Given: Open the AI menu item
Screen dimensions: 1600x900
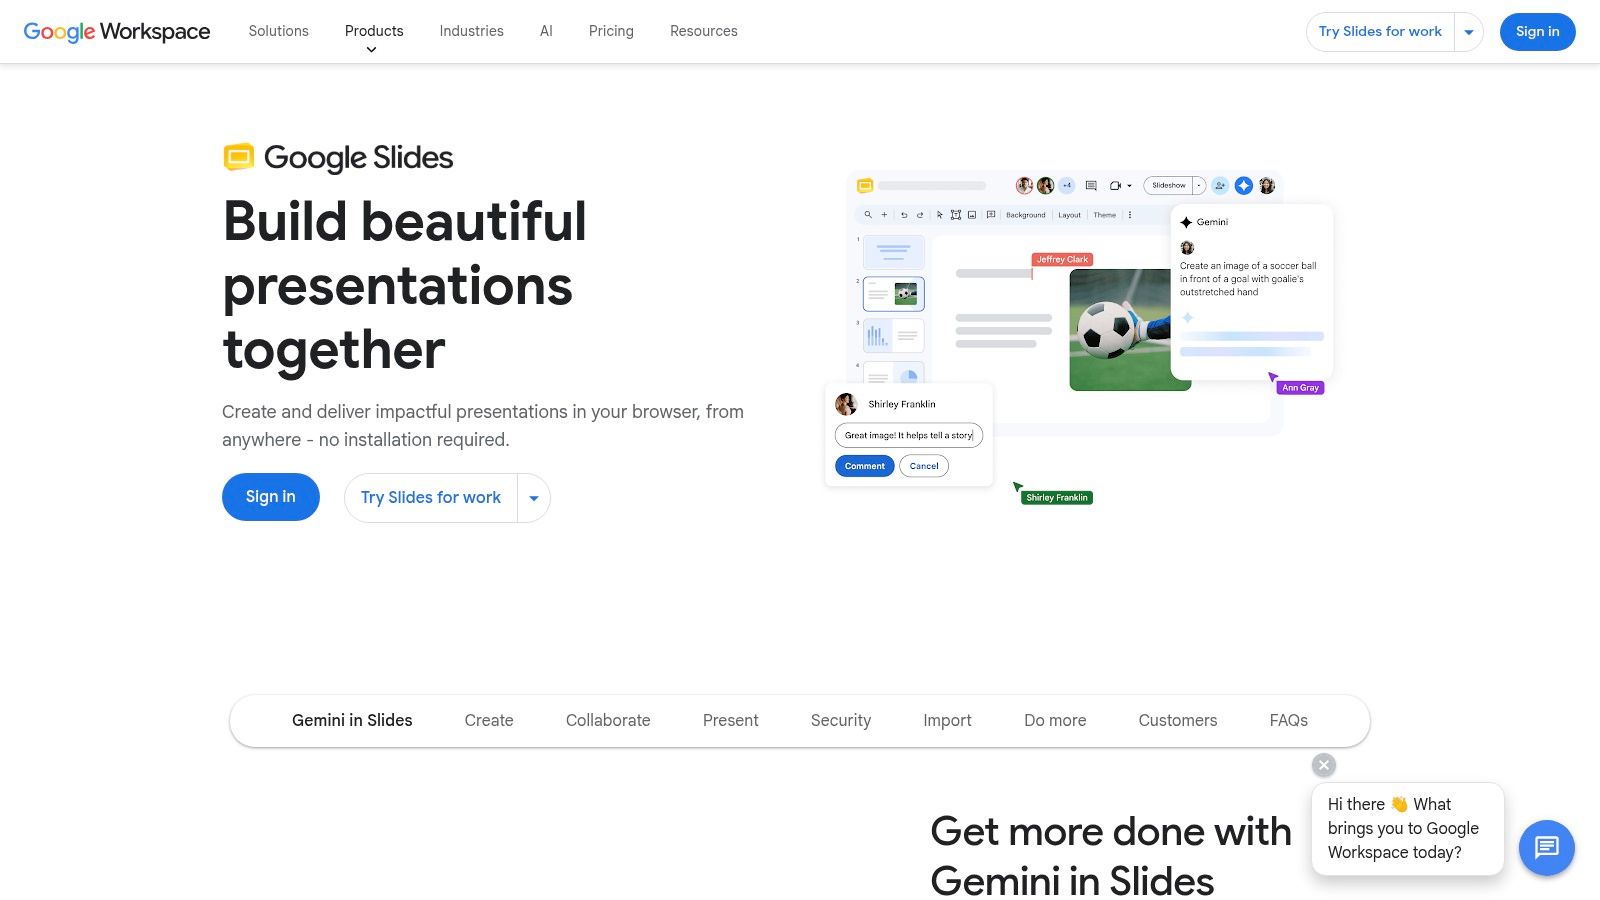Looking at the screenshot, I should tap(546, 31).
